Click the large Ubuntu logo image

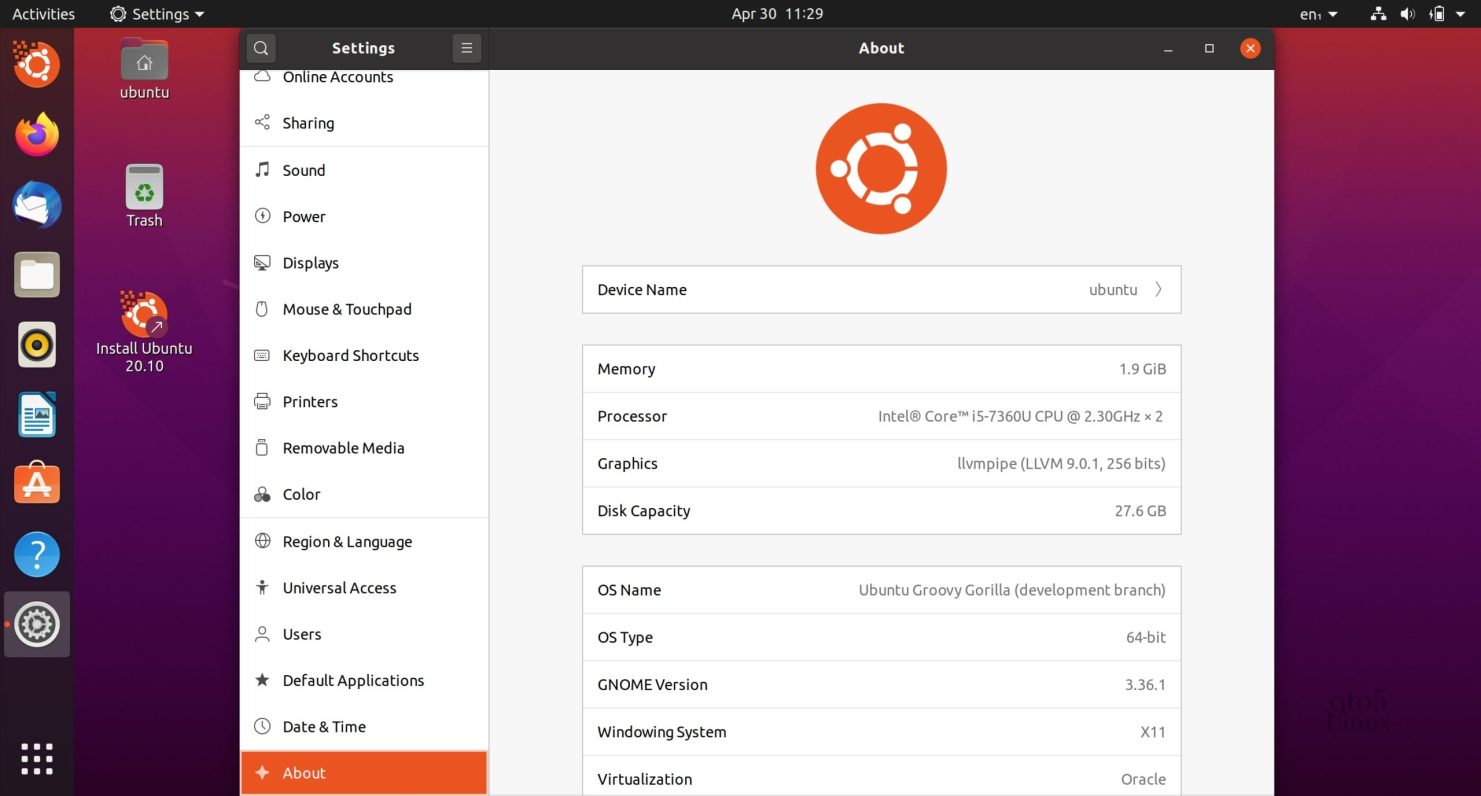tap(881, 168)
